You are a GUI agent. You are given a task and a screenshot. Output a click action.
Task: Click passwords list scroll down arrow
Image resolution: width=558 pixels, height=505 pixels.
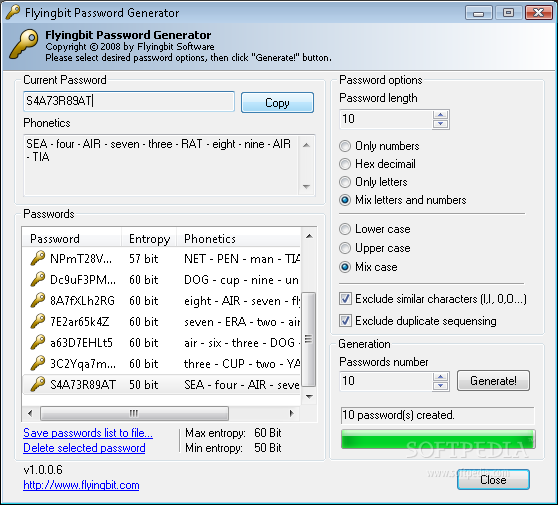[309, 396]
